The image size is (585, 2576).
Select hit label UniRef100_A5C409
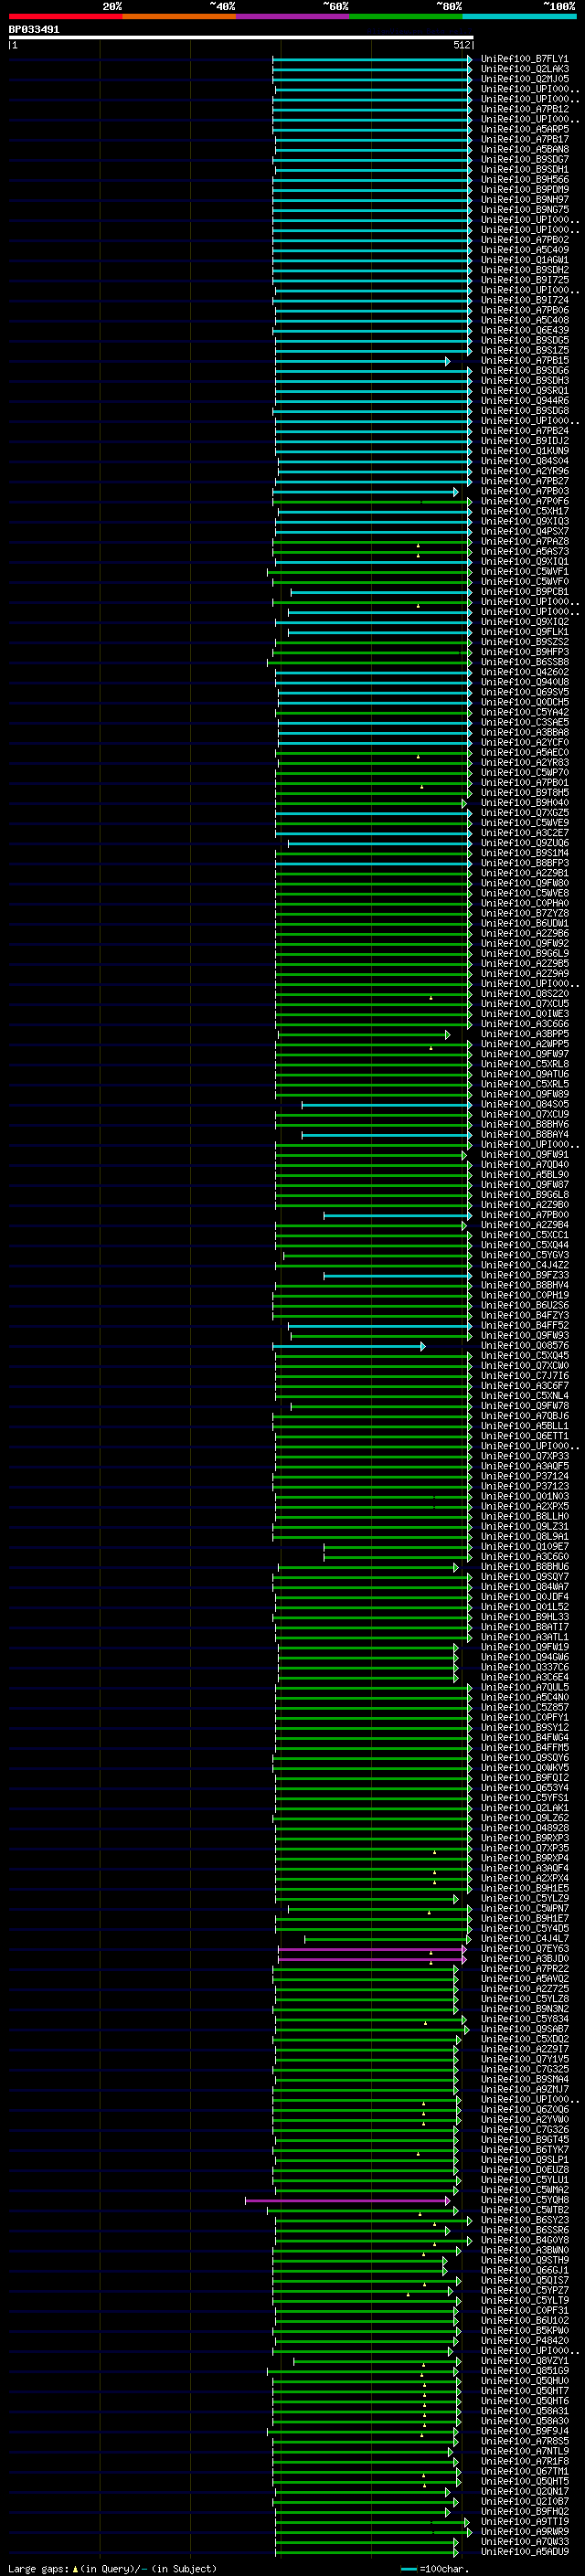[x=524, y=250]
